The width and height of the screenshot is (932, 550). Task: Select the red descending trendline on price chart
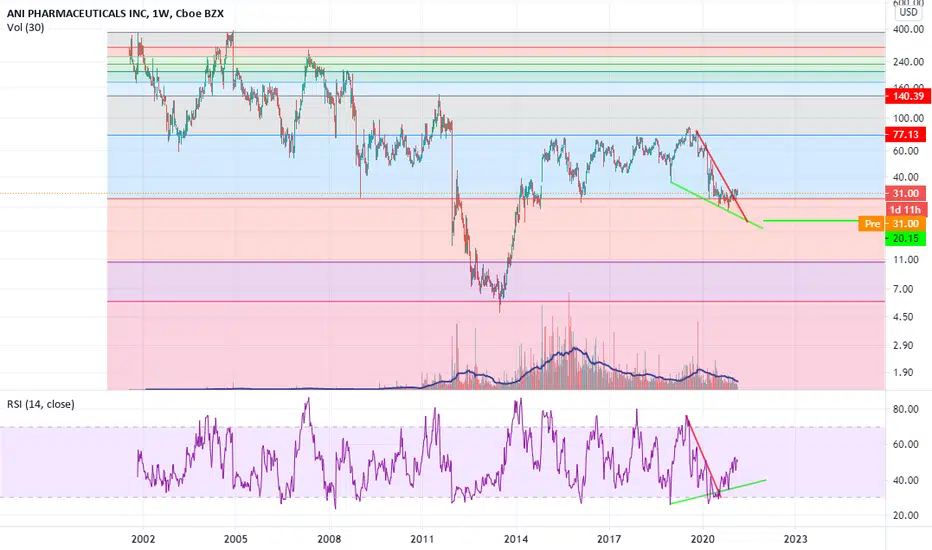coord(721,175)
